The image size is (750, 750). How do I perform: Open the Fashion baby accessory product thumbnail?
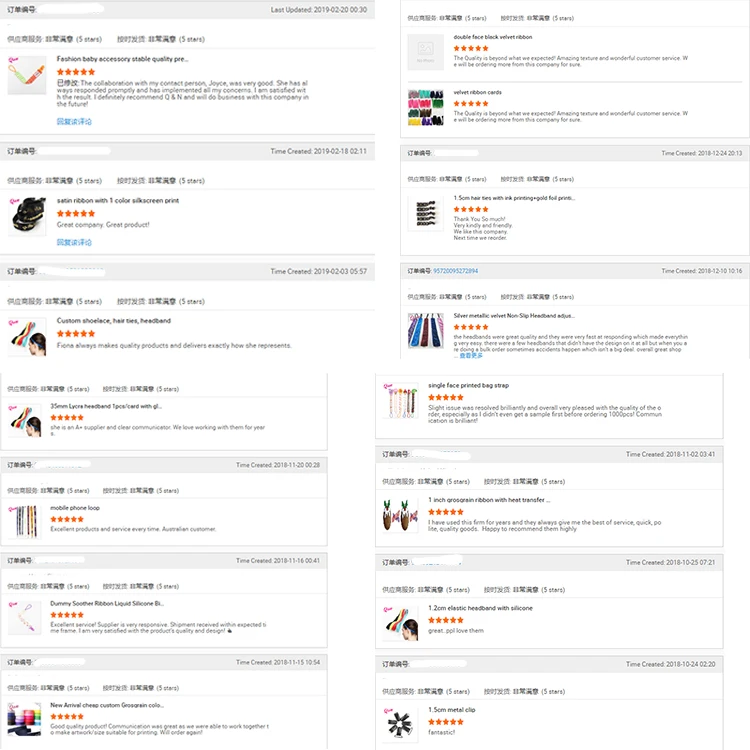[x=27, y=75]
